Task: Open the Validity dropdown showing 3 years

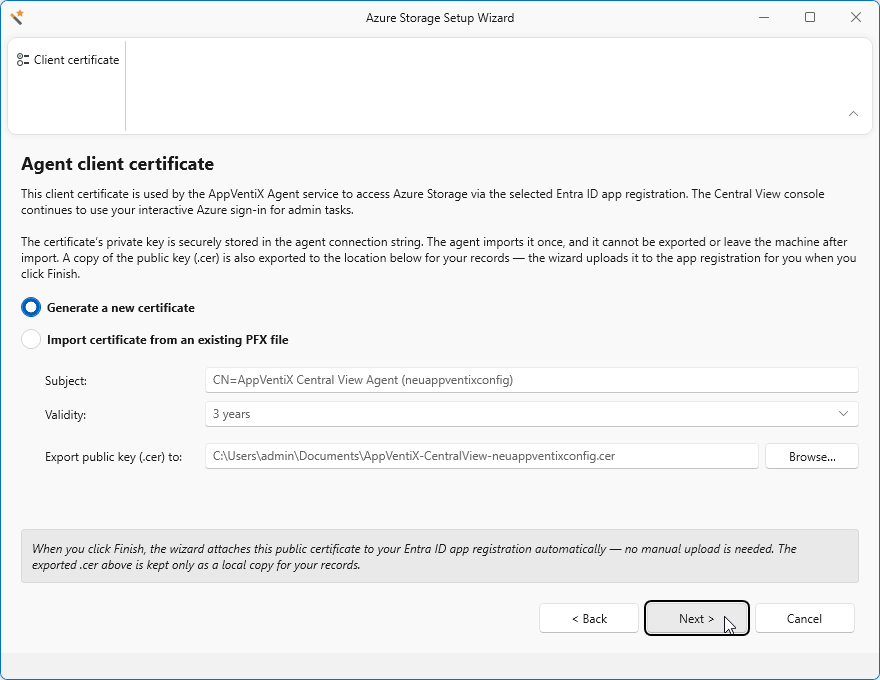Action: click(531, 414)
